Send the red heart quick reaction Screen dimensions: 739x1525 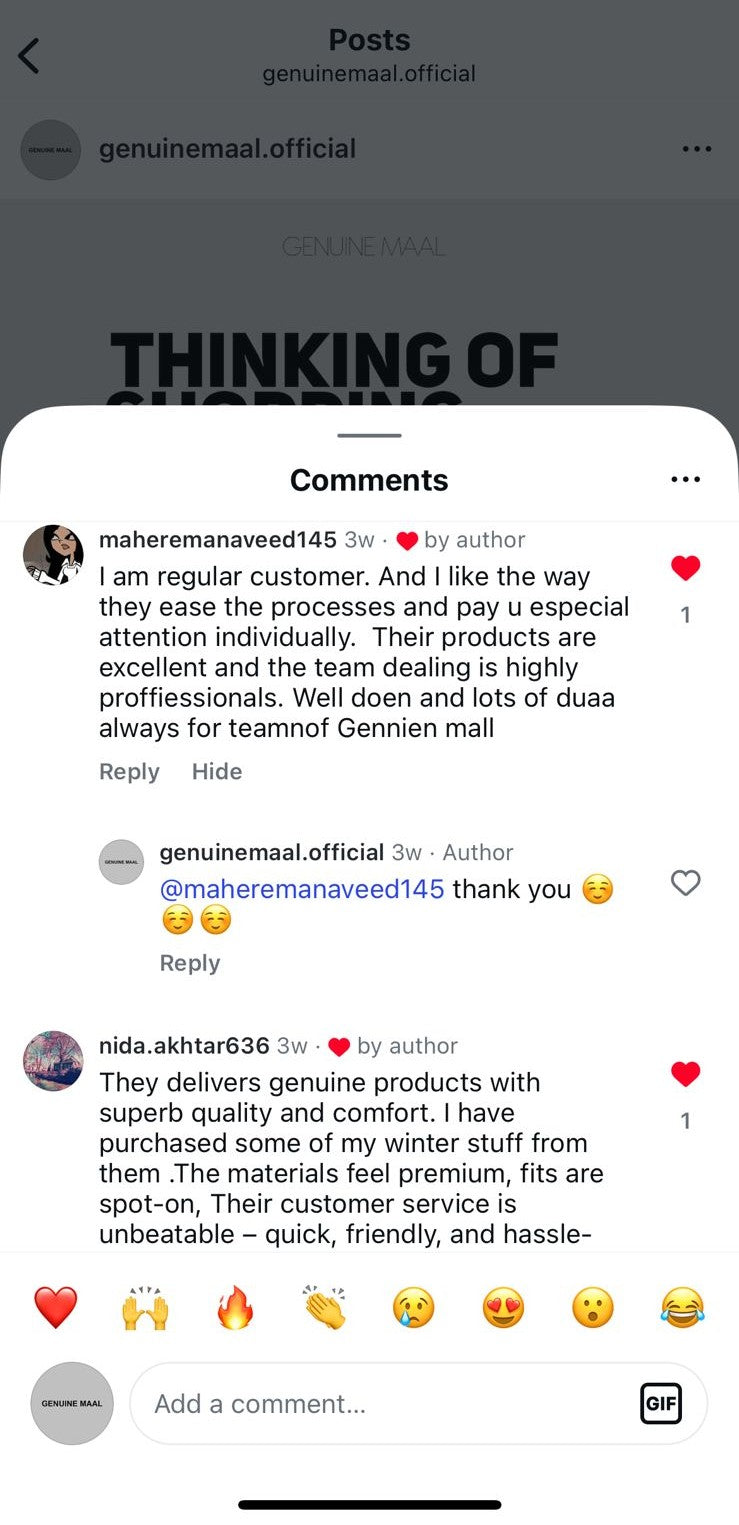click(55, 1307)
